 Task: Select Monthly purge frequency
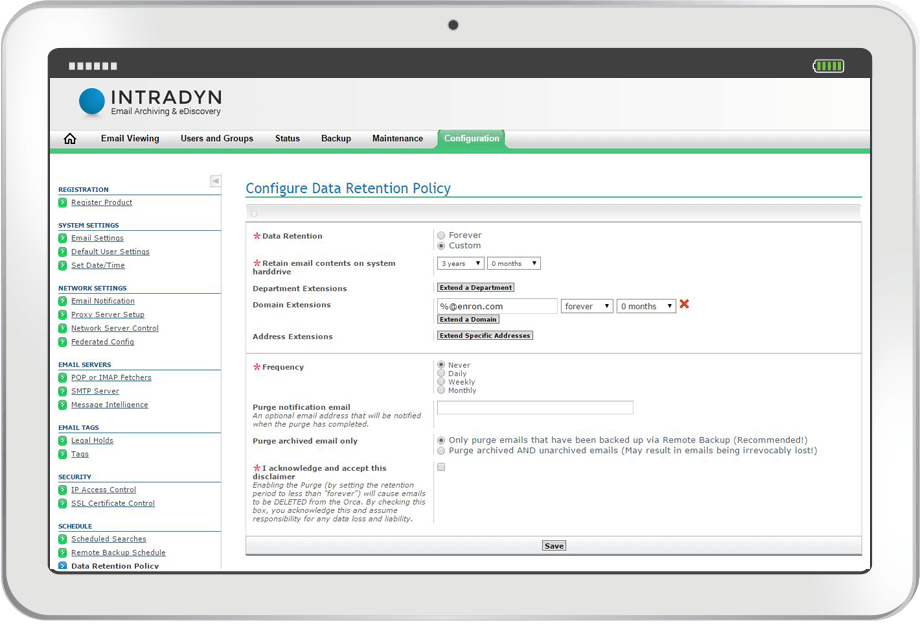point(440,389)
